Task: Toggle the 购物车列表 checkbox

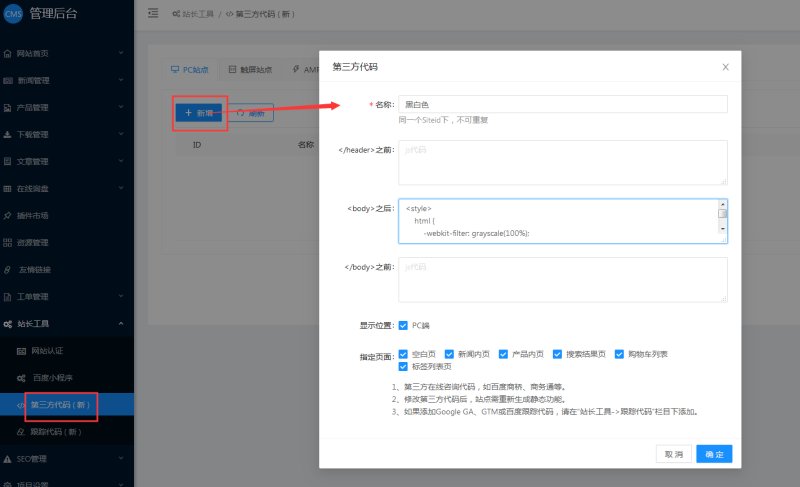Action: (x=620, y=354)
